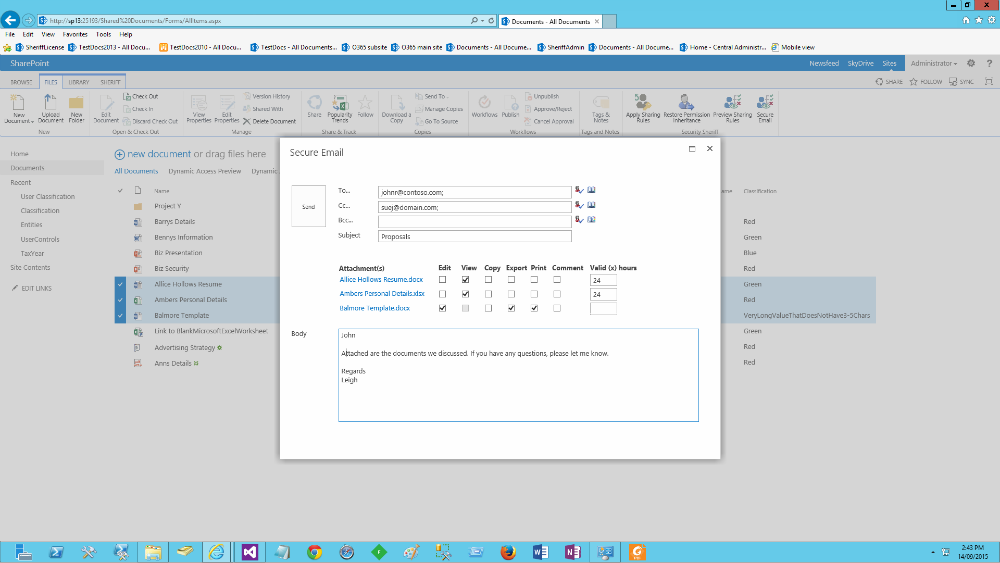Screen dimensions: 1000x563
Task: Untick View for Alice Hollows Resume.docx
Action: (466, 279)
